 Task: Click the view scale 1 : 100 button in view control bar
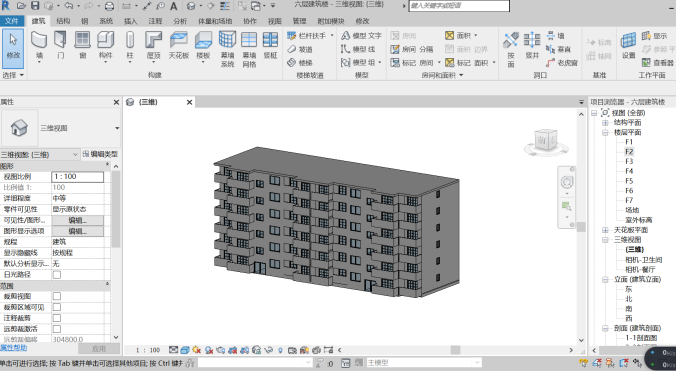148,350
